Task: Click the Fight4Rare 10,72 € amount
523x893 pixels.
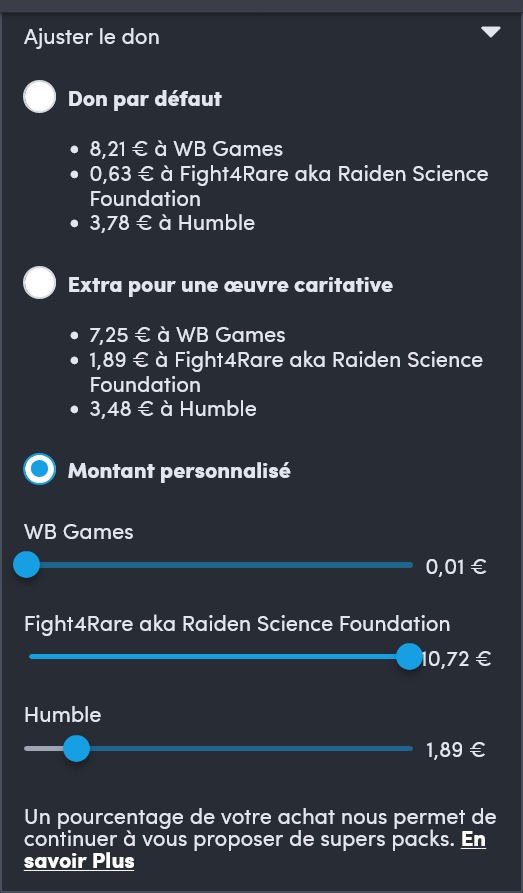Action: coord(456,659)
